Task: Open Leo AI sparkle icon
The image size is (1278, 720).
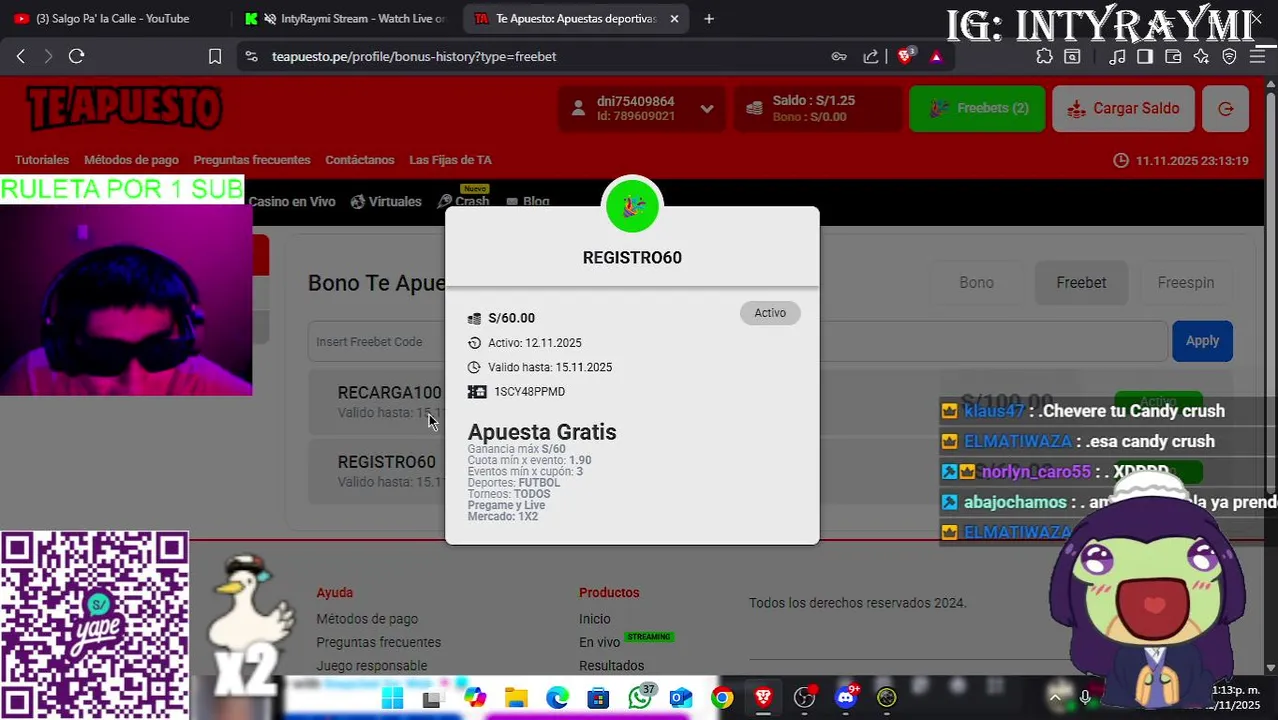Action: click(1201, 57)
